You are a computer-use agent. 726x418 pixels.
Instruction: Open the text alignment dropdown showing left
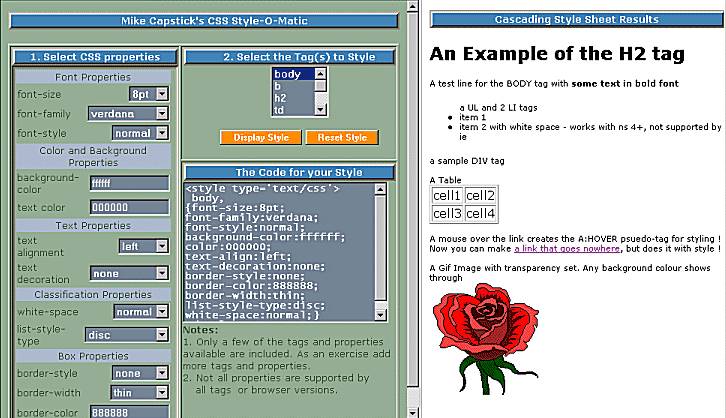(144, 246)
